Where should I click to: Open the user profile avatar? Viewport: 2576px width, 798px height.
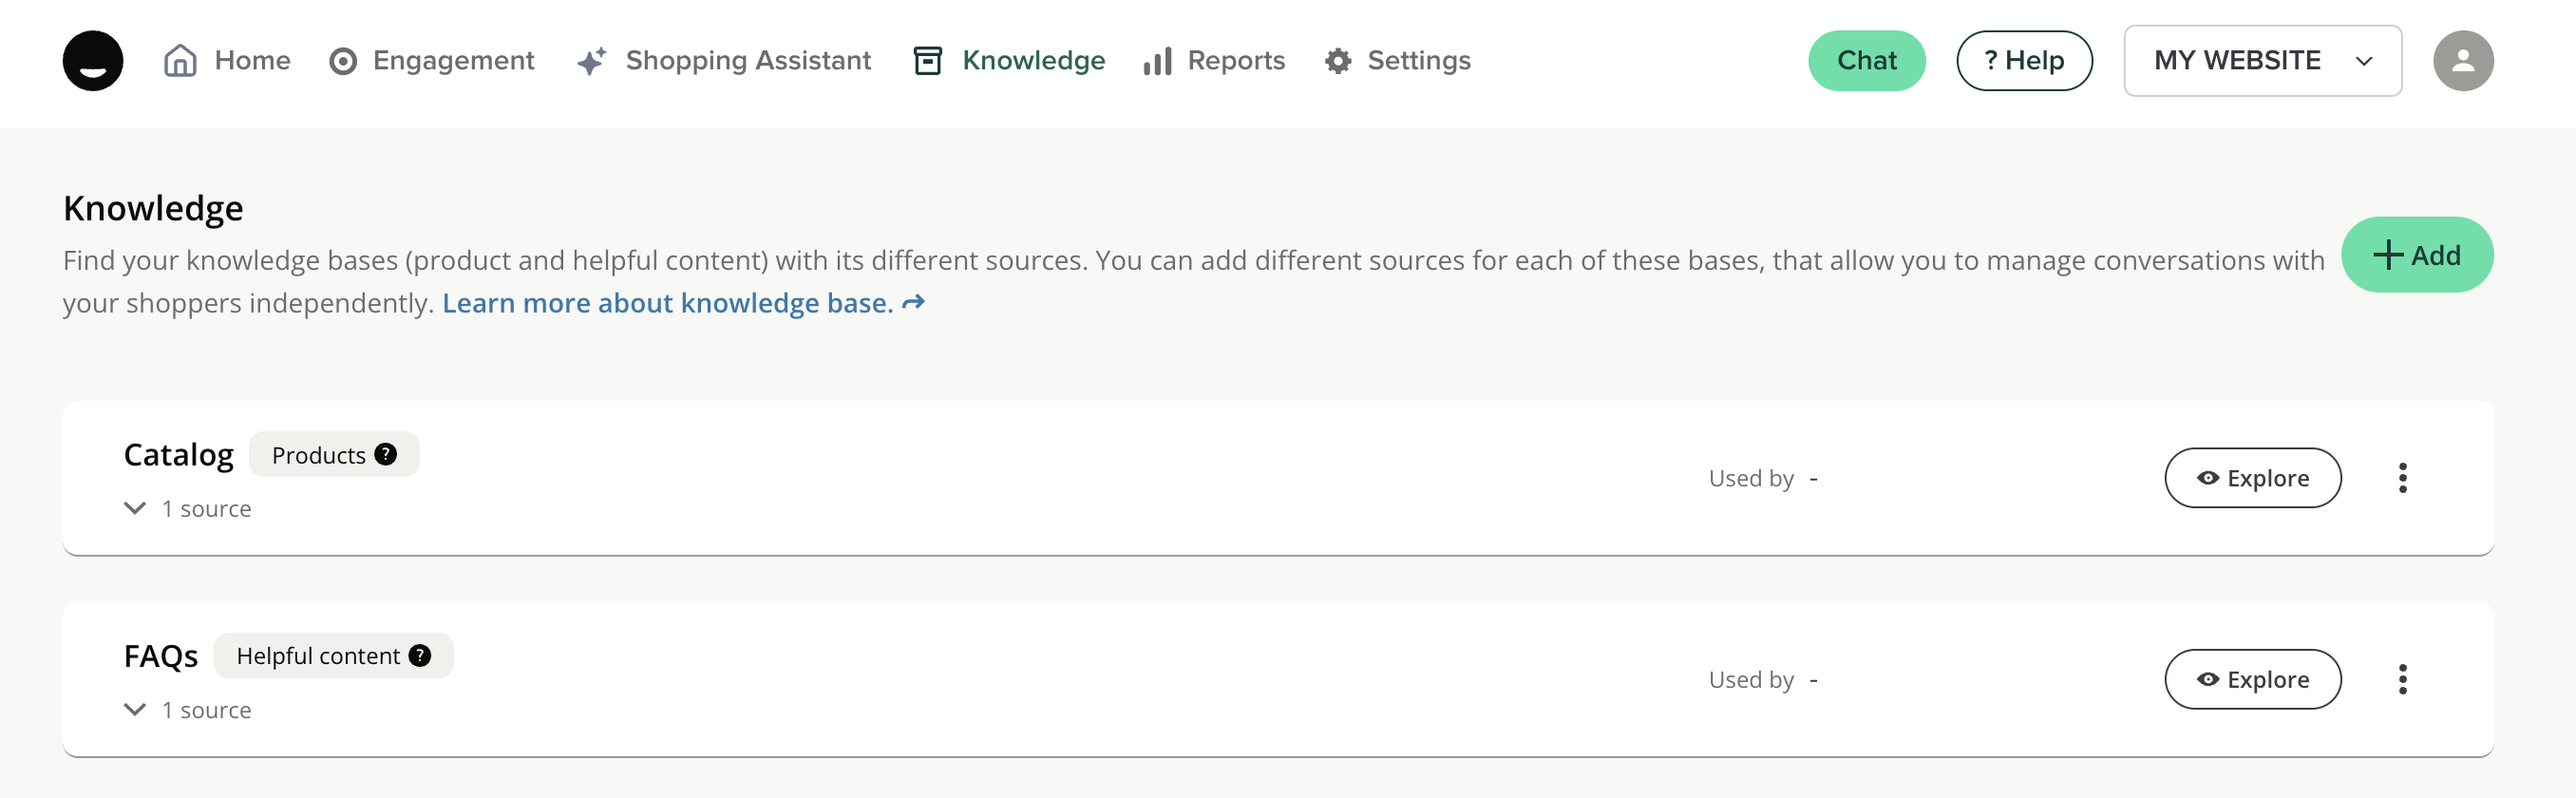tap(2462, 61)
